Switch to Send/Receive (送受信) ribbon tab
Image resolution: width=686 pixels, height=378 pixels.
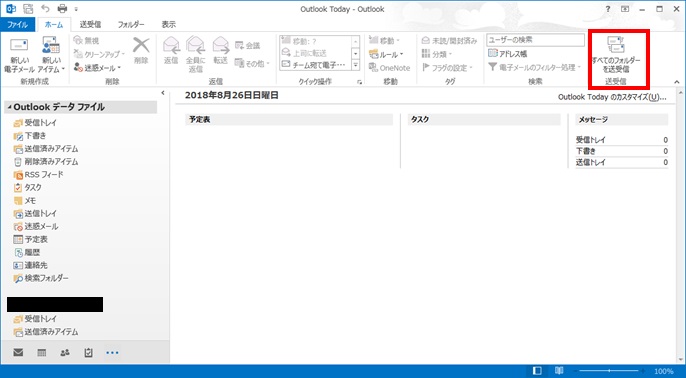point(90,24)
